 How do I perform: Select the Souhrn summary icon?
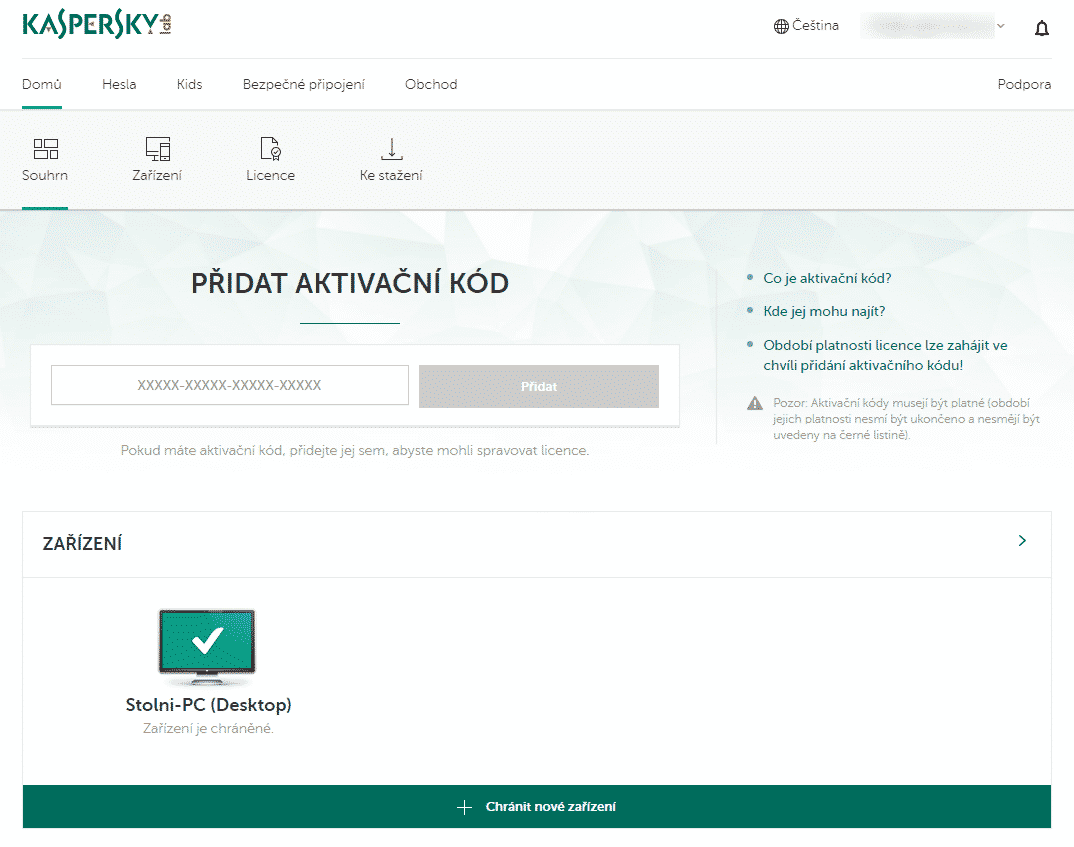point(45,150)
